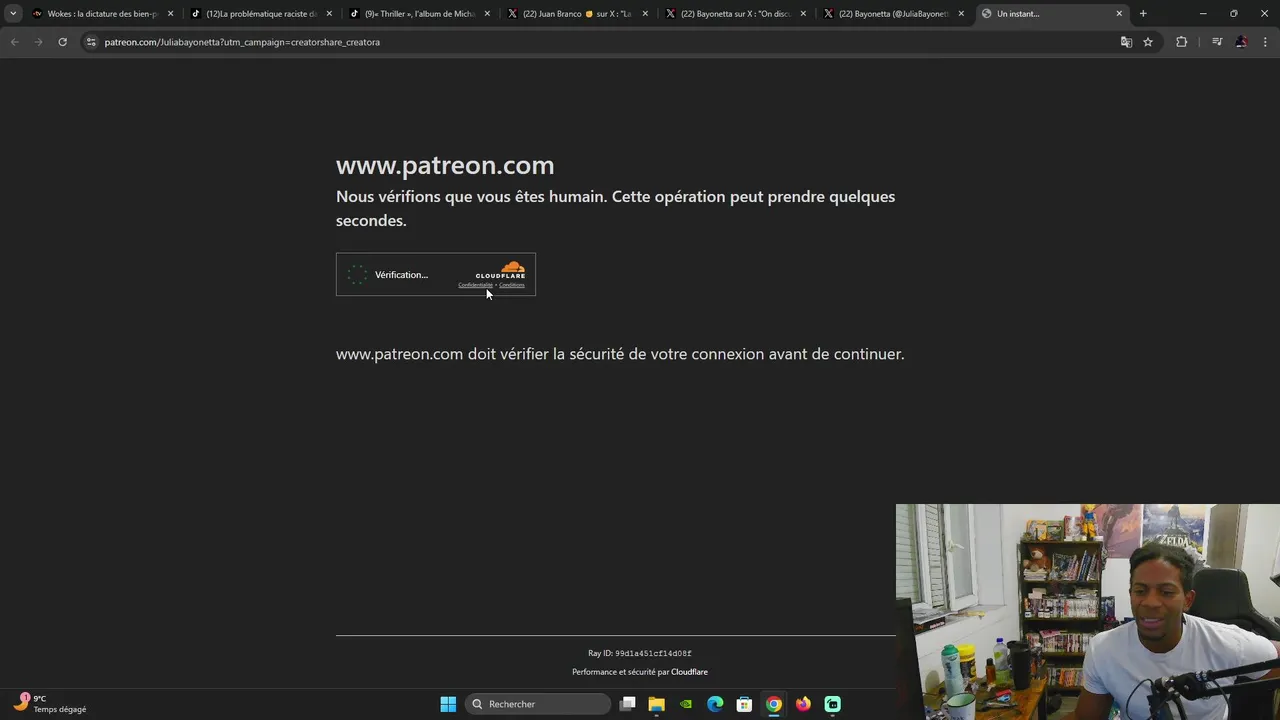
Task: Click the verification spinner
Action: pos(357,275)
